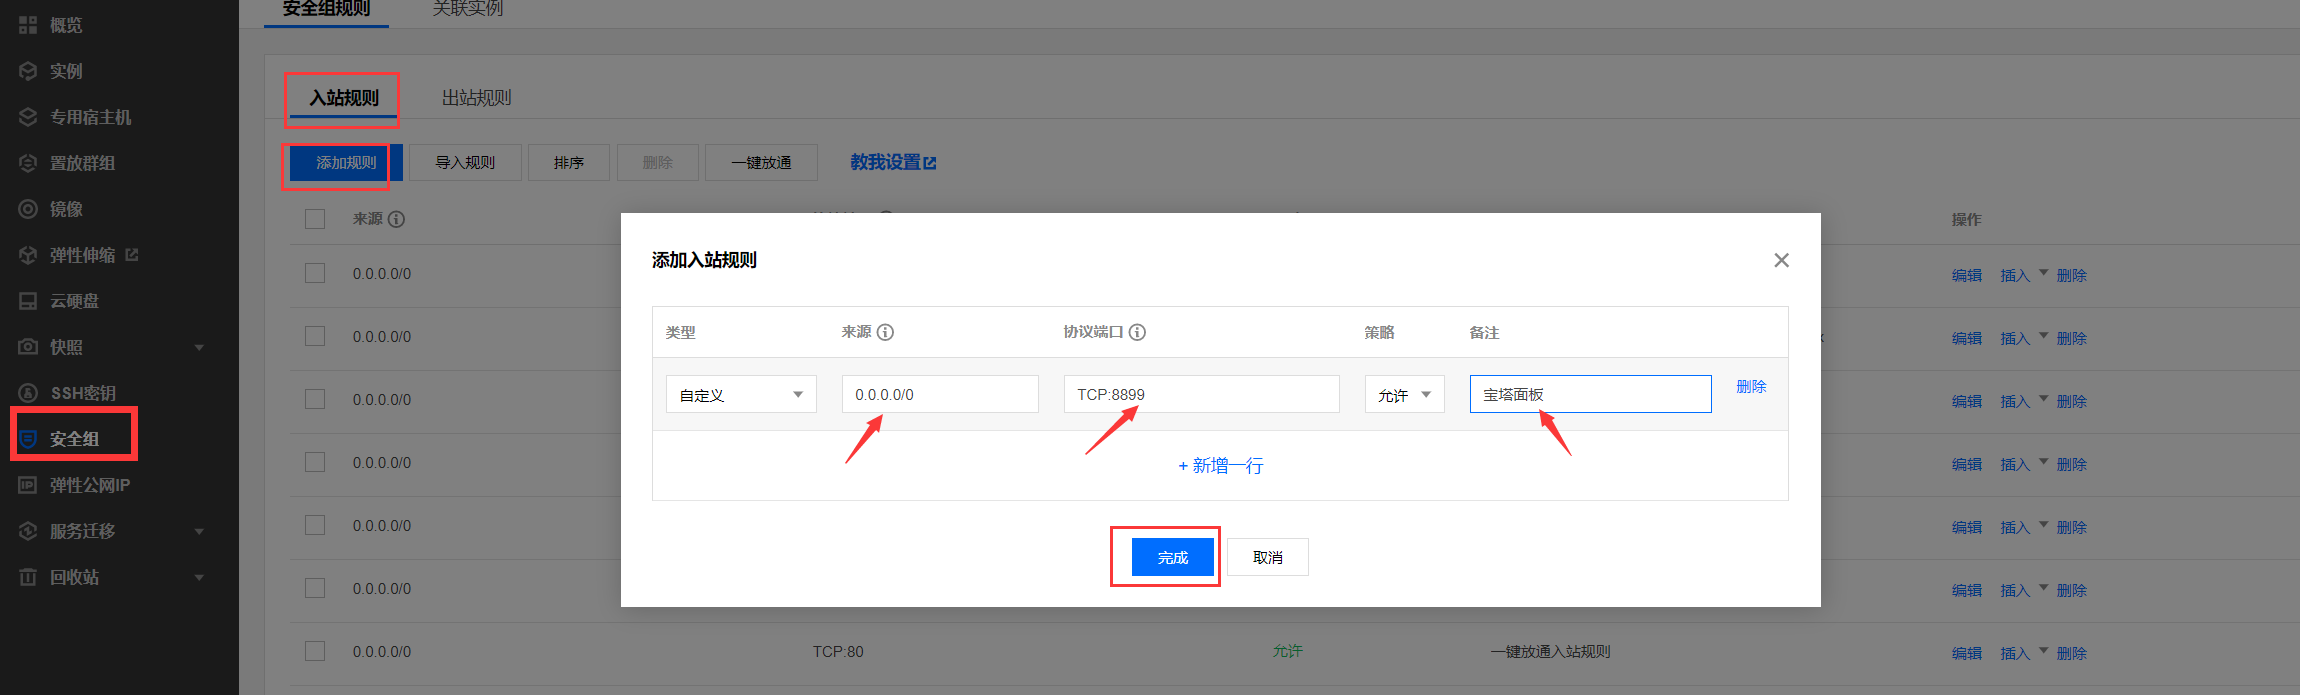The height and width of the screenshot is (695, 2300).
Task: Click the SSH密钥 key icon
Action: coord(28,393)
